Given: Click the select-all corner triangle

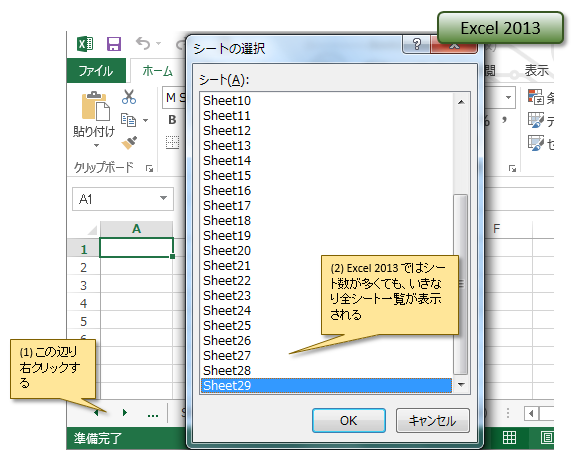Looking at the screenshot, I should (92, 229).
